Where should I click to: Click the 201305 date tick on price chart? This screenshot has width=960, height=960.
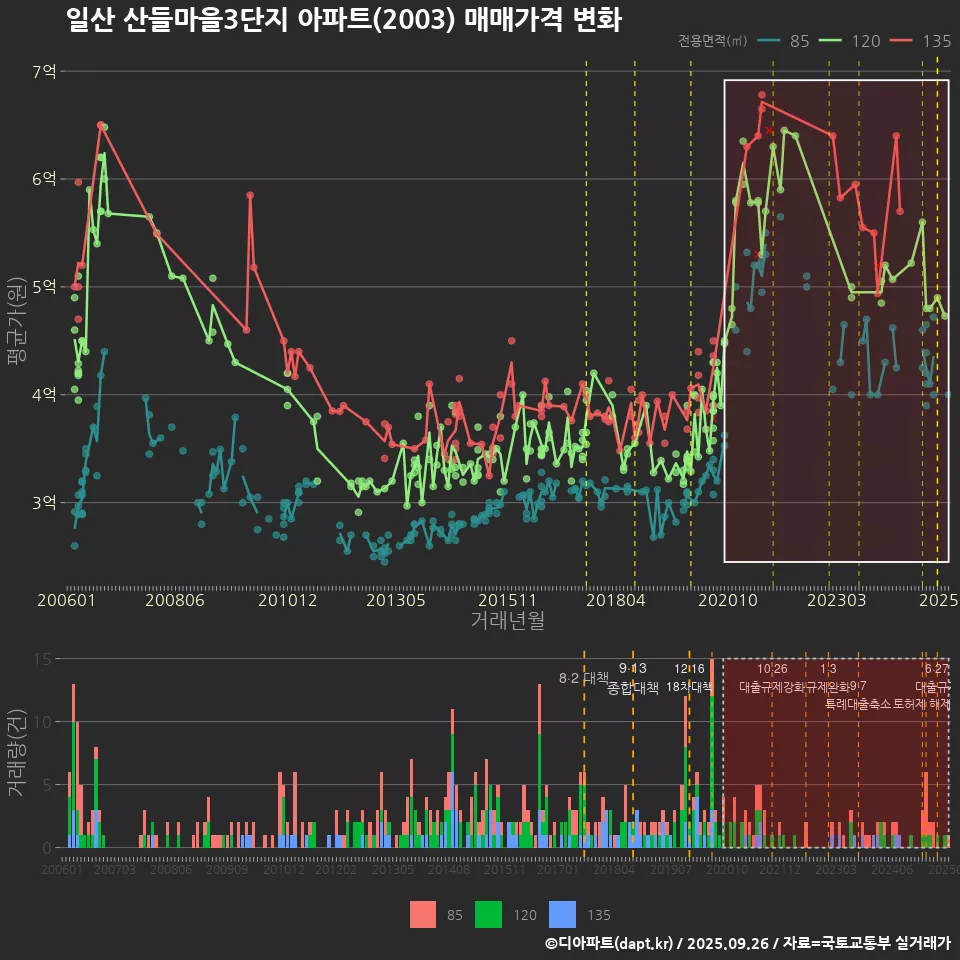coord(395,601)
